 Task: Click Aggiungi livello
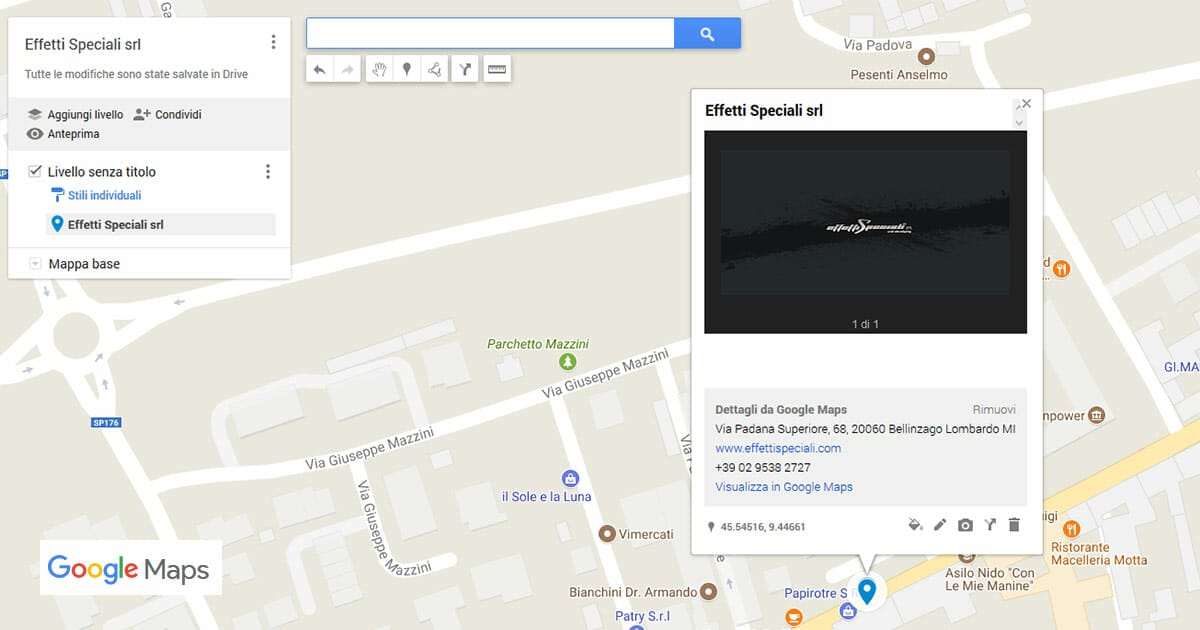[75, 115]
